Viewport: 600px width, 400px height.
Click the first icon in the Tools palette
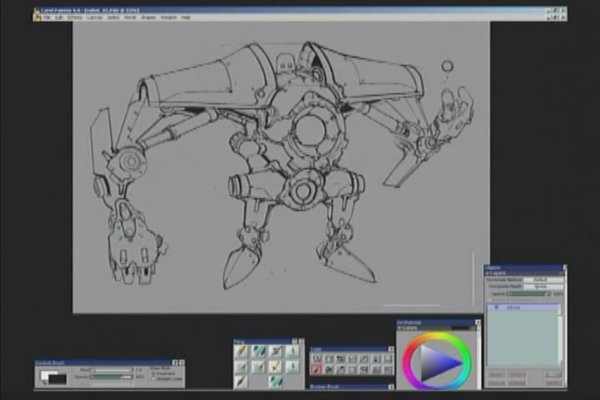(x=316, y=358)
